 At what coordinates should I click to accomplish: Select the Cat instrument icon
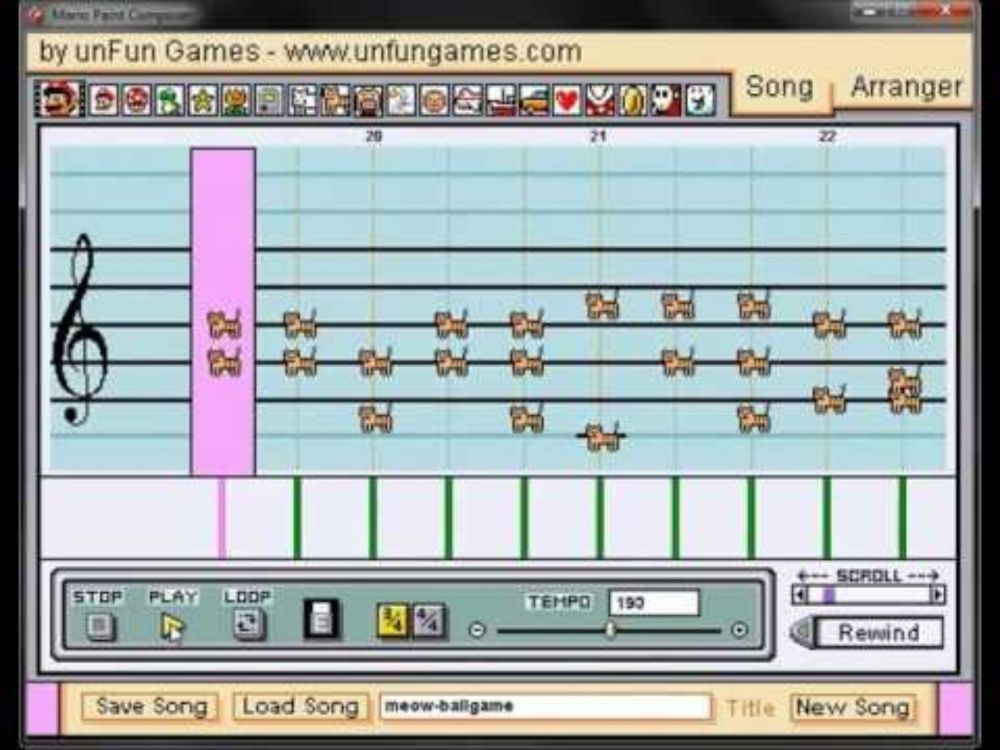(335, 101)
